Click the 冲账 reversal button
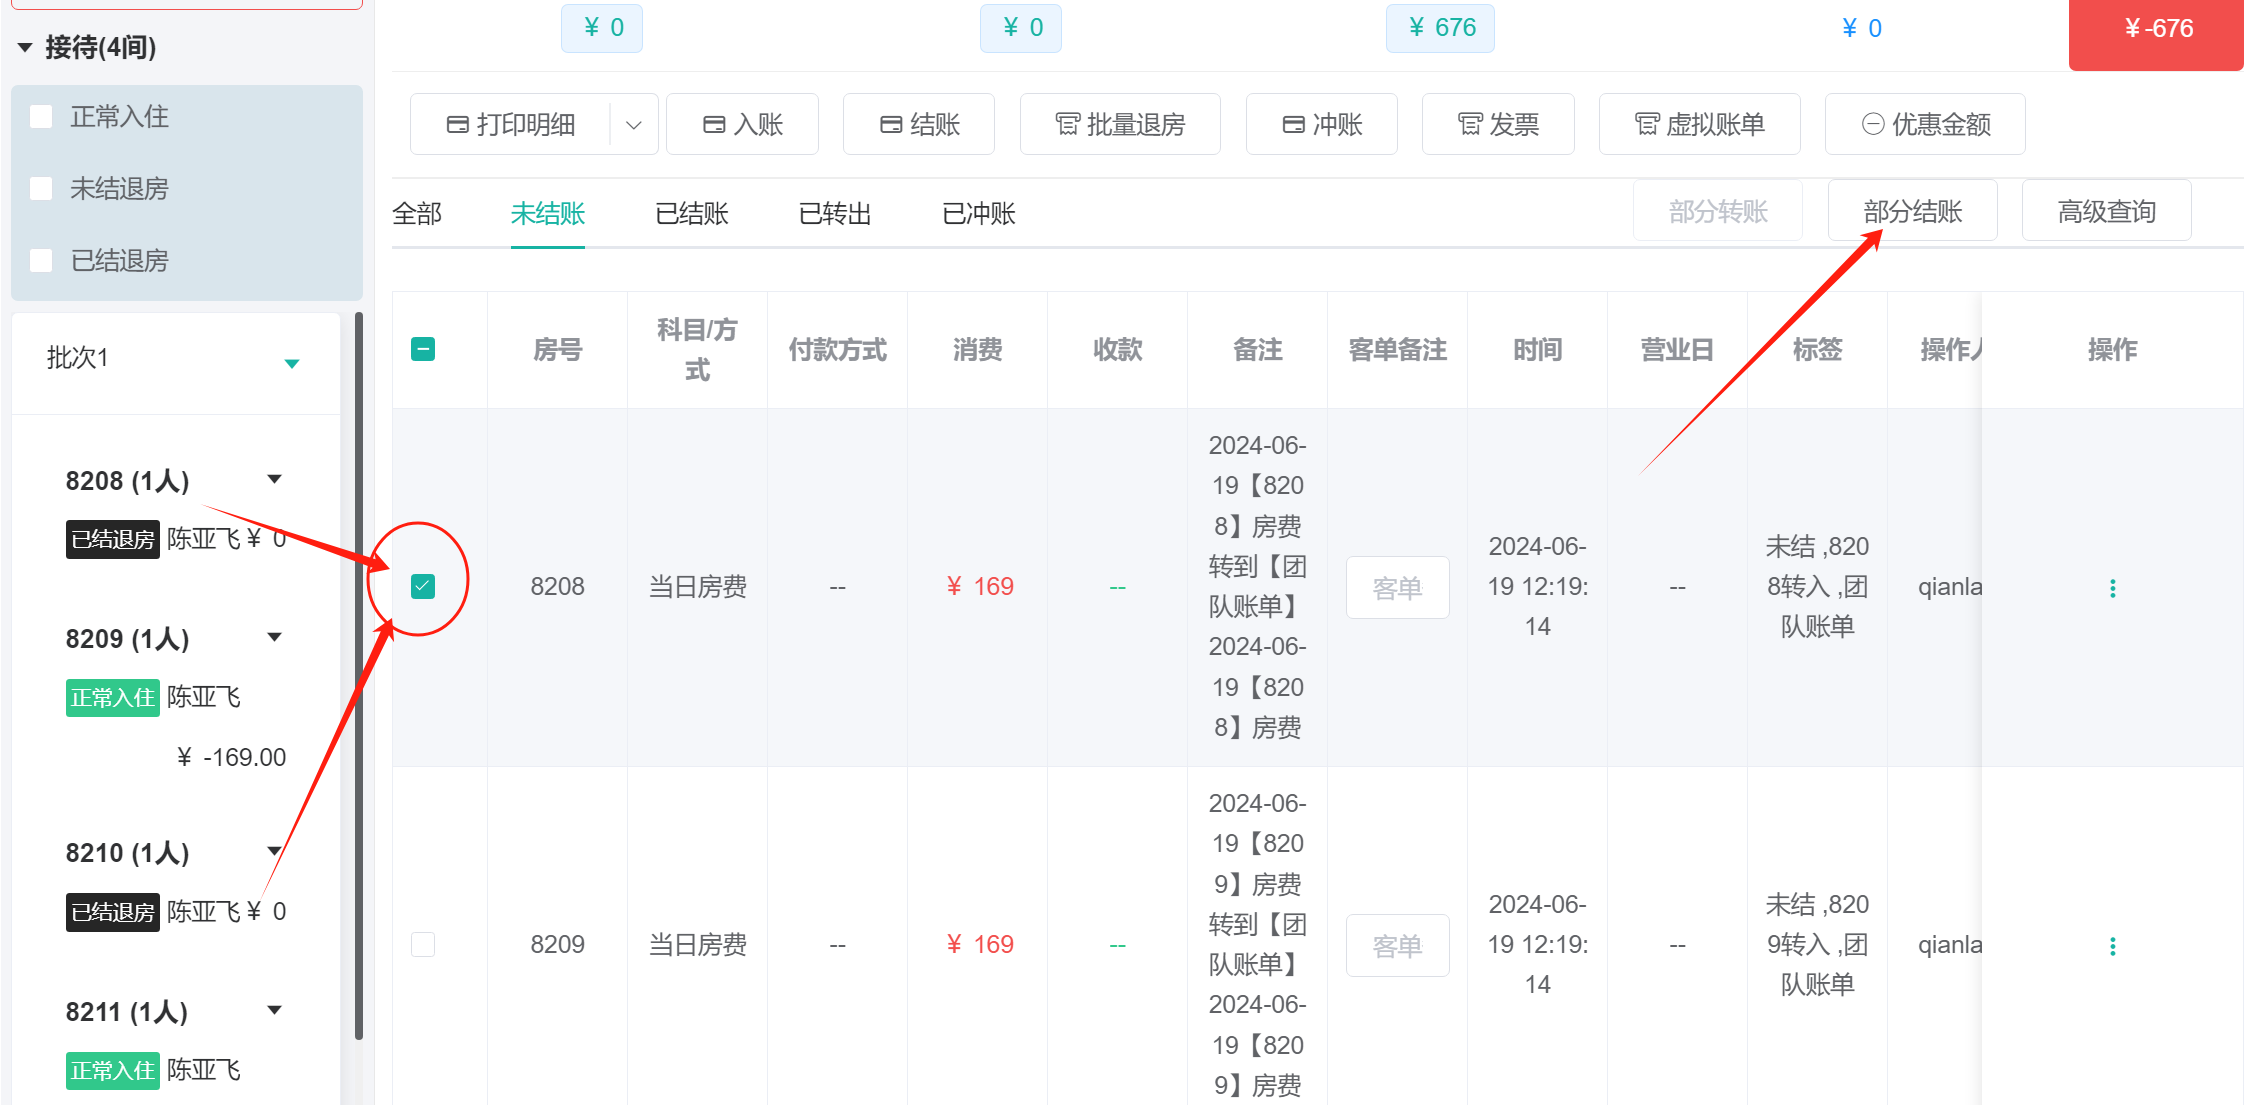This screenshot has height=1105, width=2252. pos(1322,124)
